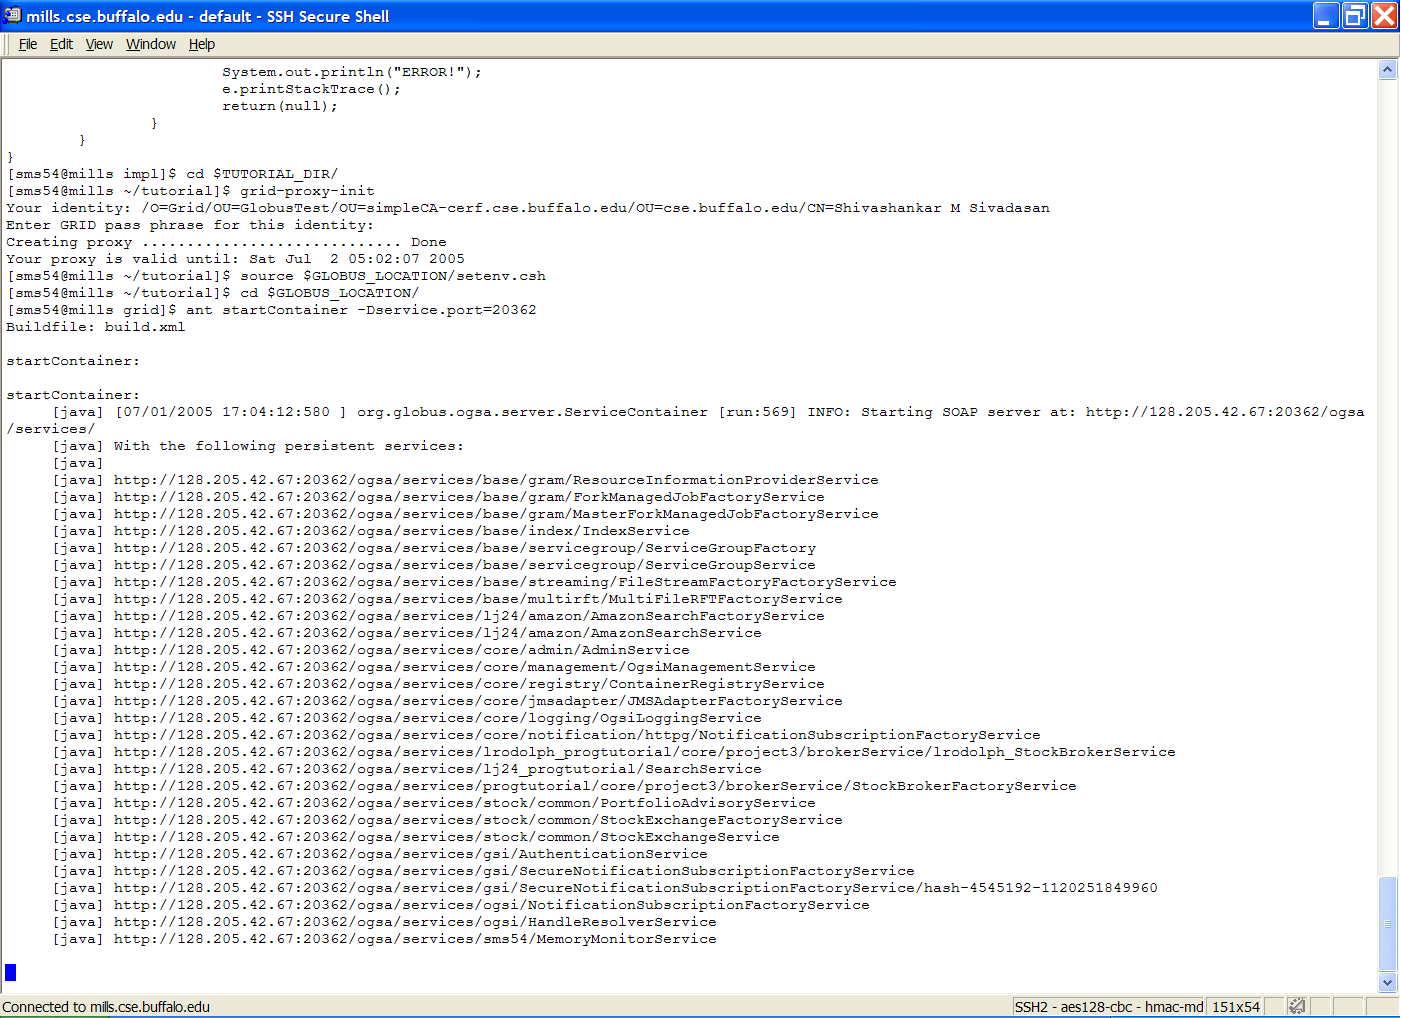Screen dimensions: 1401x1018
Task: Open the File menu
Action: pos(28,44)
